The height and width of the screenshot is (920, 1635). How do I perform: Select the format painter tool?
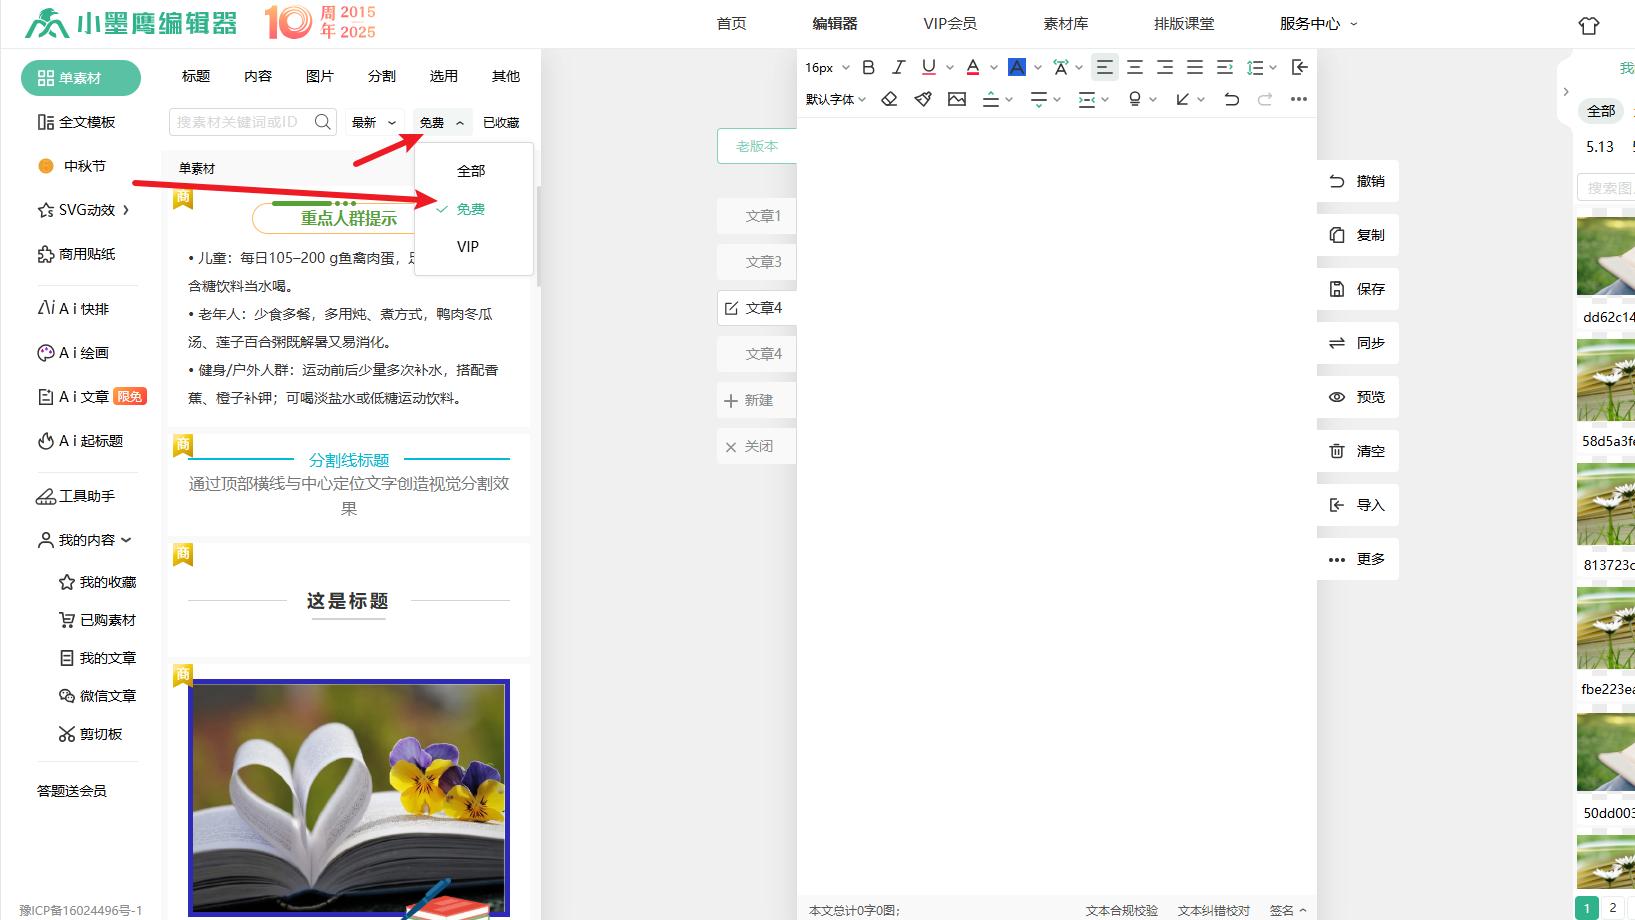point(922,99)
